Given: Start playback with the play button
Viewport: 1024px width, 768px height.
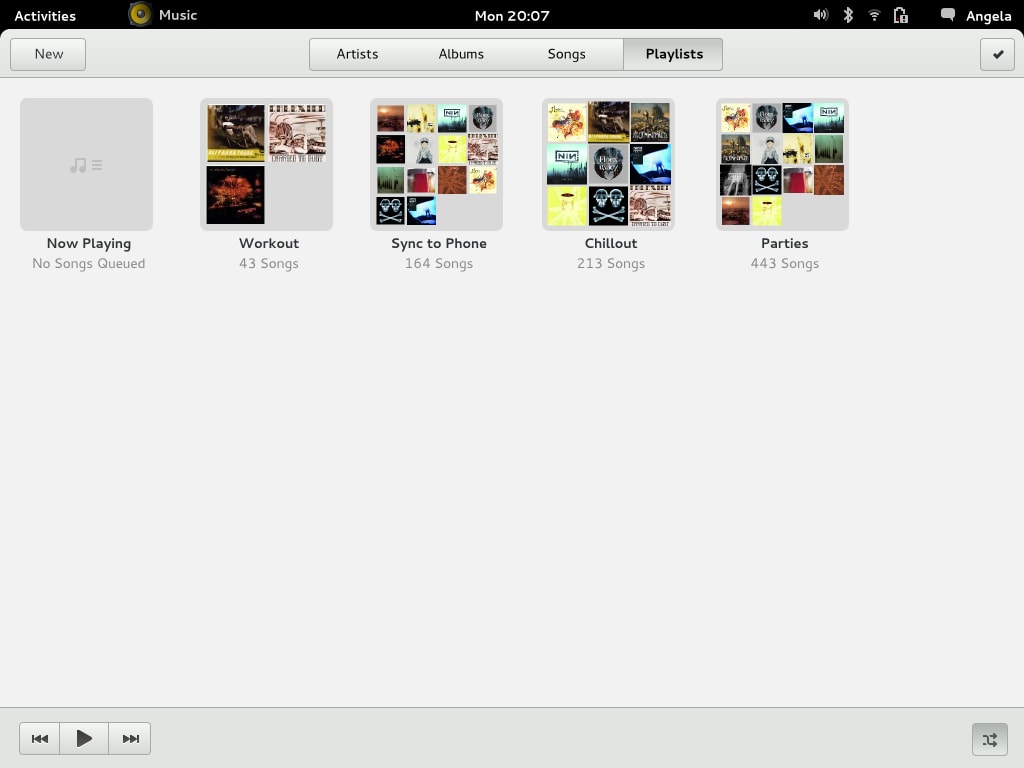Looking at the screenshot, I should (x=84, y=739).
